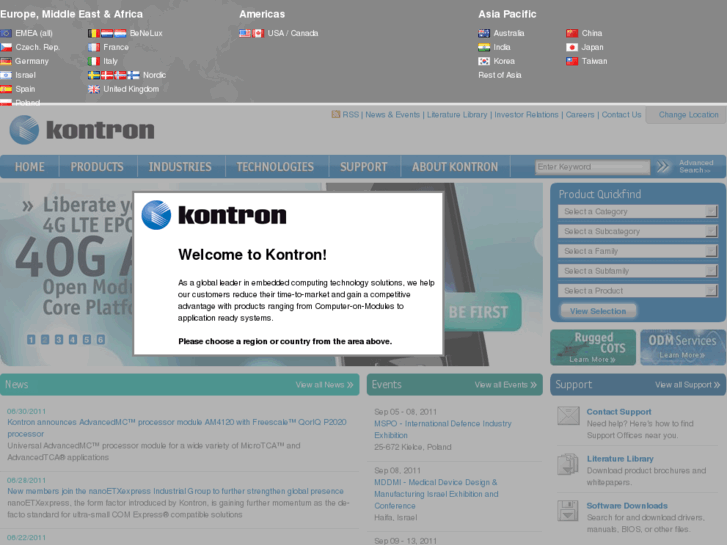The image size is (727, 545).
Task: Open the SUPPORT menu
Action: tap(364, 167)
